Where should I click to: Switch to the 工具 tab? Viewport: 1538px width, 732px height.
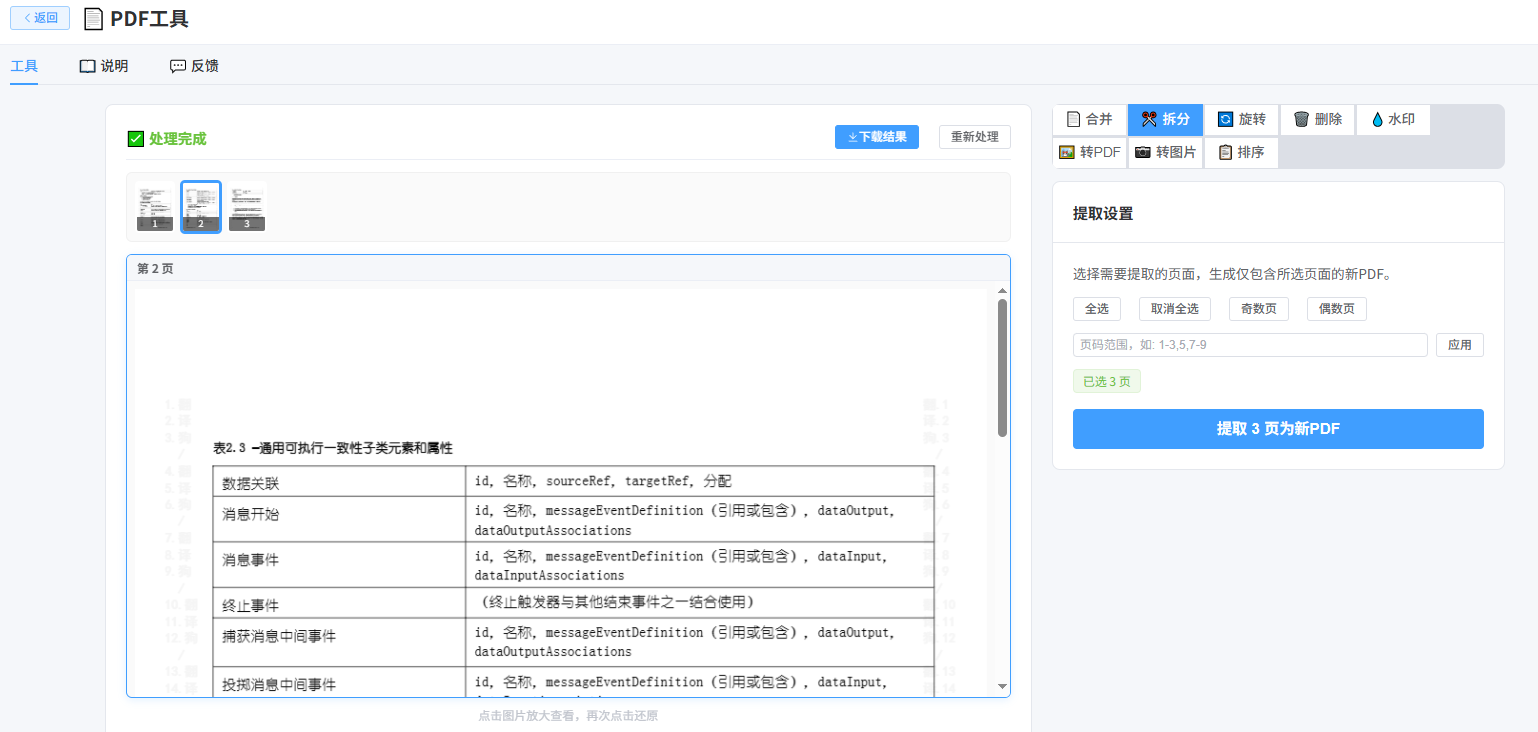pos(24,66)
